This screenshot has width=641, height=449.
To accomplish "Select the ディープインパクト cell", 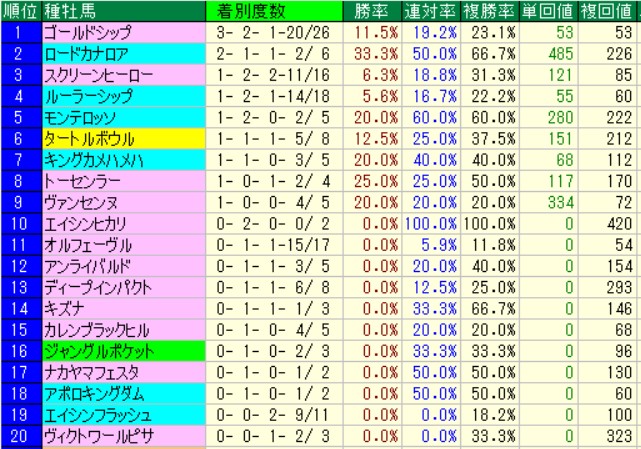I will [x=123, y=287].
